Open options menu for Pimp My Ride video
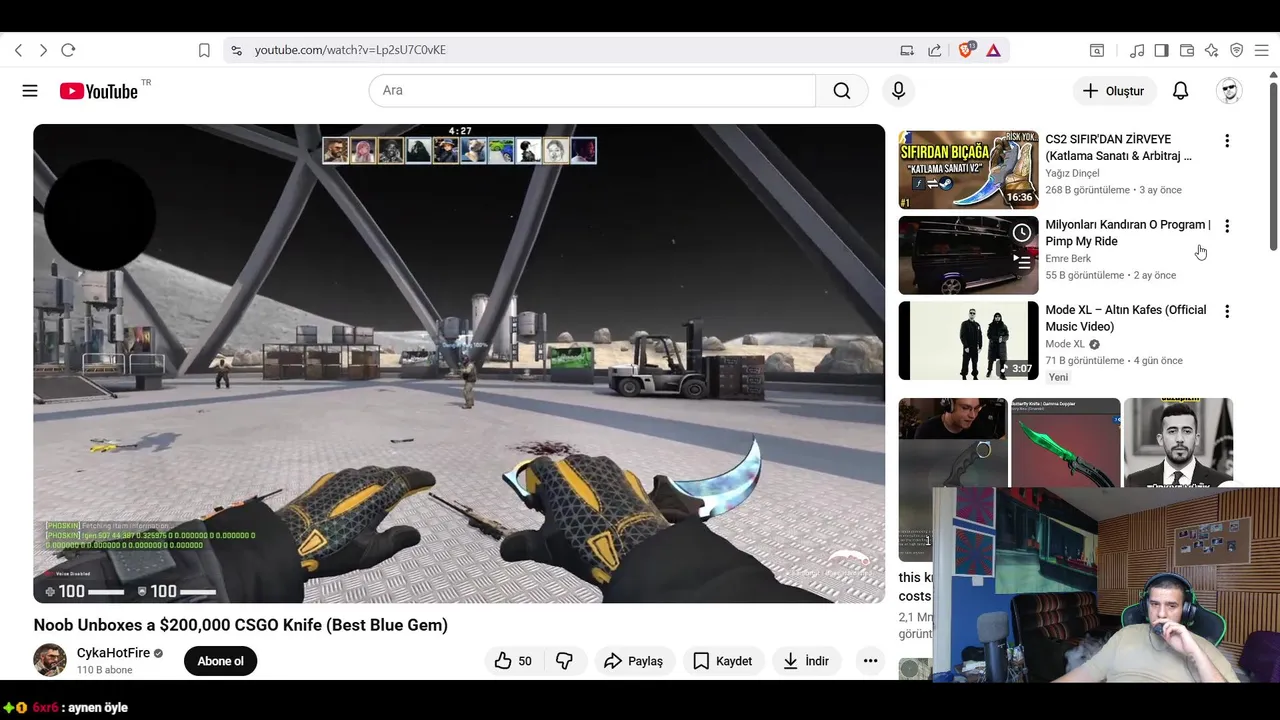 point(1227,226)
